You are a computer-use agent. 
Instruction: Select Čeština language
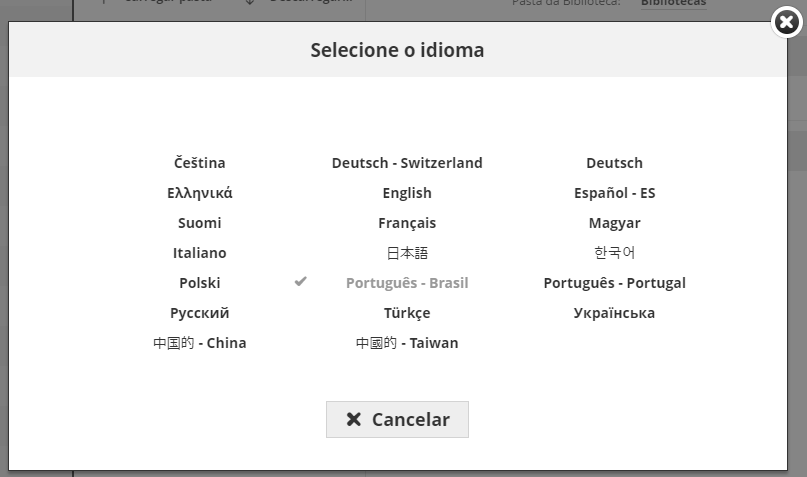click(x=200, y=163)
